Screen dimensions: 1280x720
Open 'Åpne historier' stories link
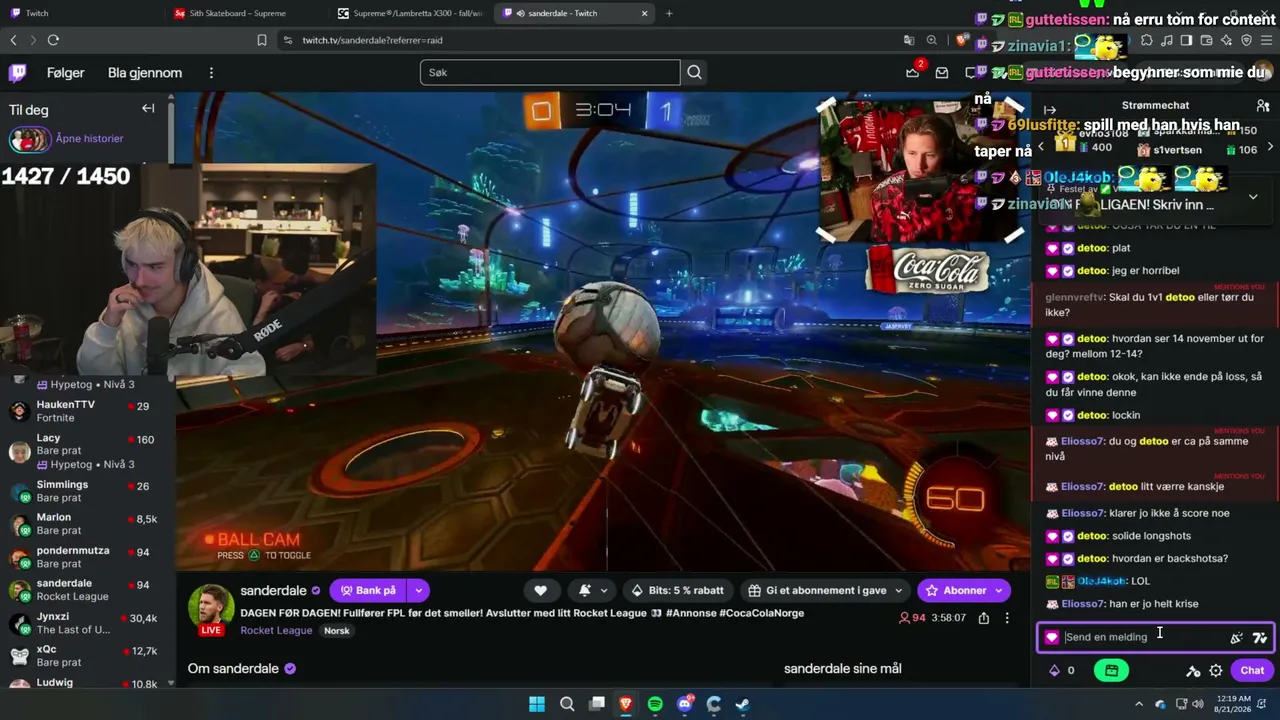[89, 139]
